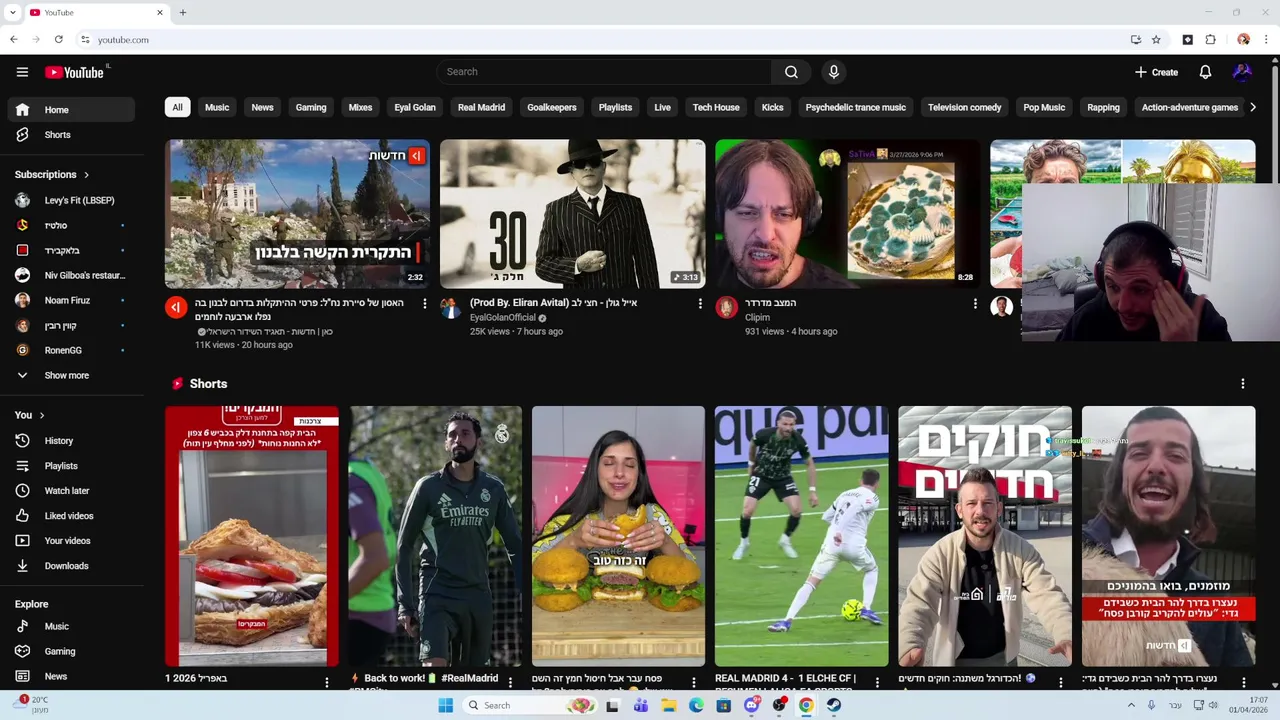Open a new Chrome tab
This screenshot has width=1280, height=720.
click(x=183, y=12)
